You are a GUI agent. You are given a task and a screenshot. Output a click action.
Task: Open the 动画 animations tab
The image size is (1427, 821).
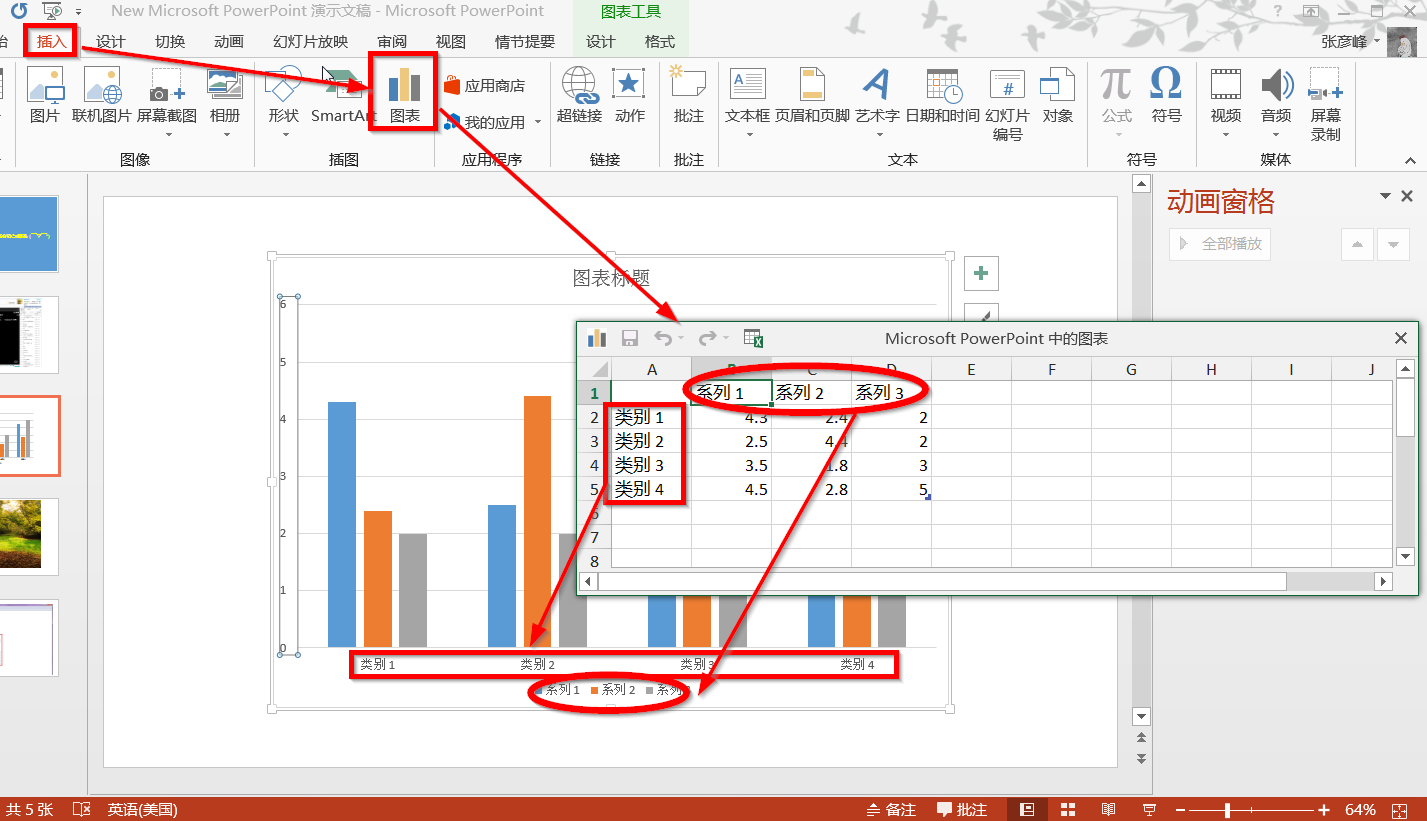(229, 42)
